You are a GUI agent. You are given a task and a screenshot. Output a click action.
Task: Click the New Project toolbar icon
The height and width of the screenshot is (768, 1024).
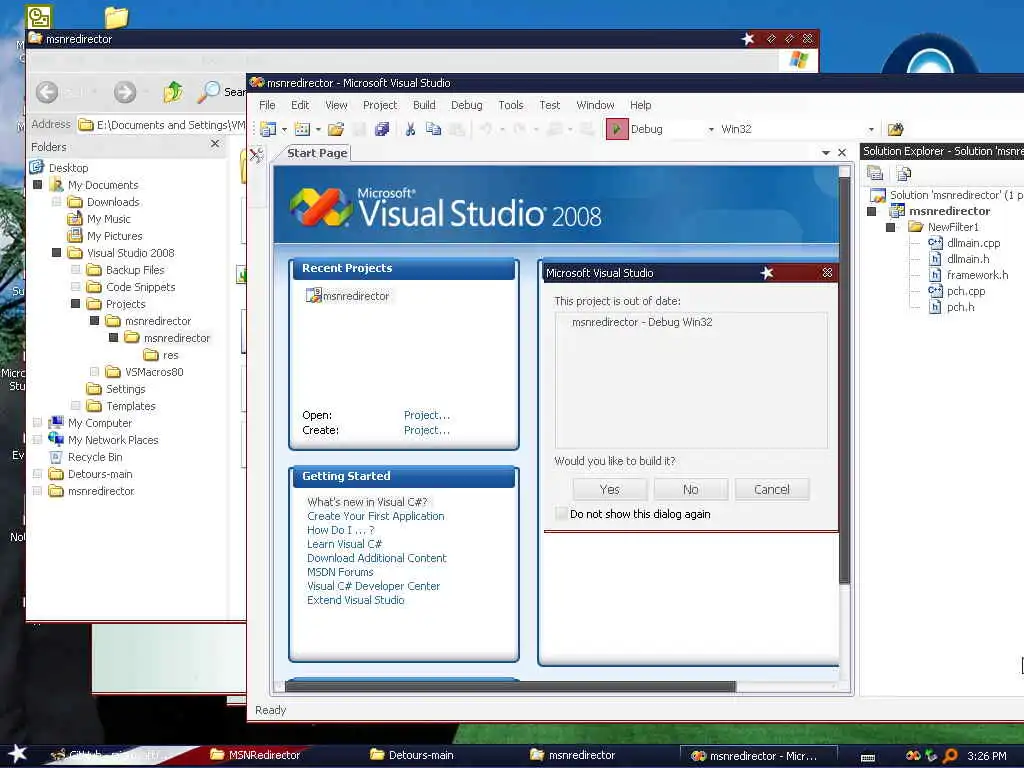pos(268,129)
